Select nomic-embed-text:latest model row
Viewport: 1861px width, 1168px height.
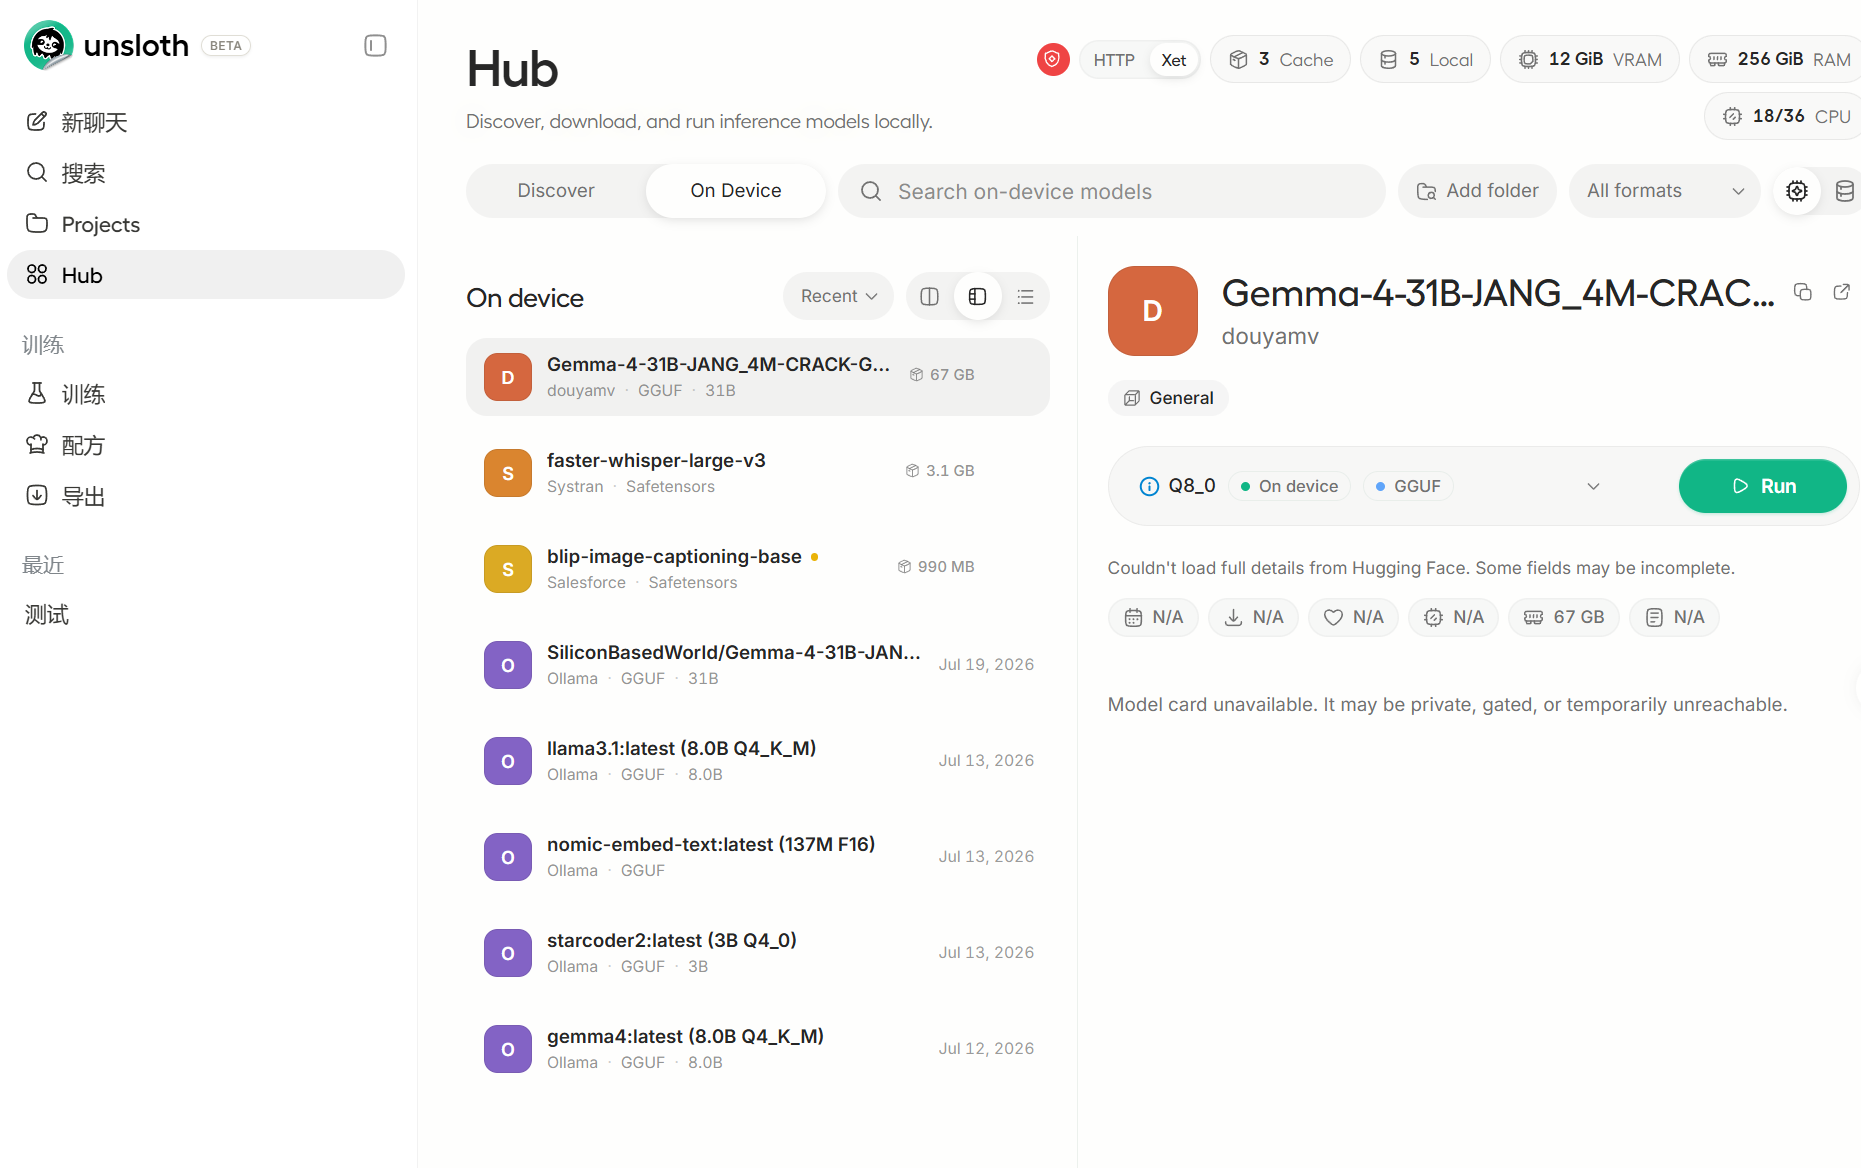click(757, 857)
